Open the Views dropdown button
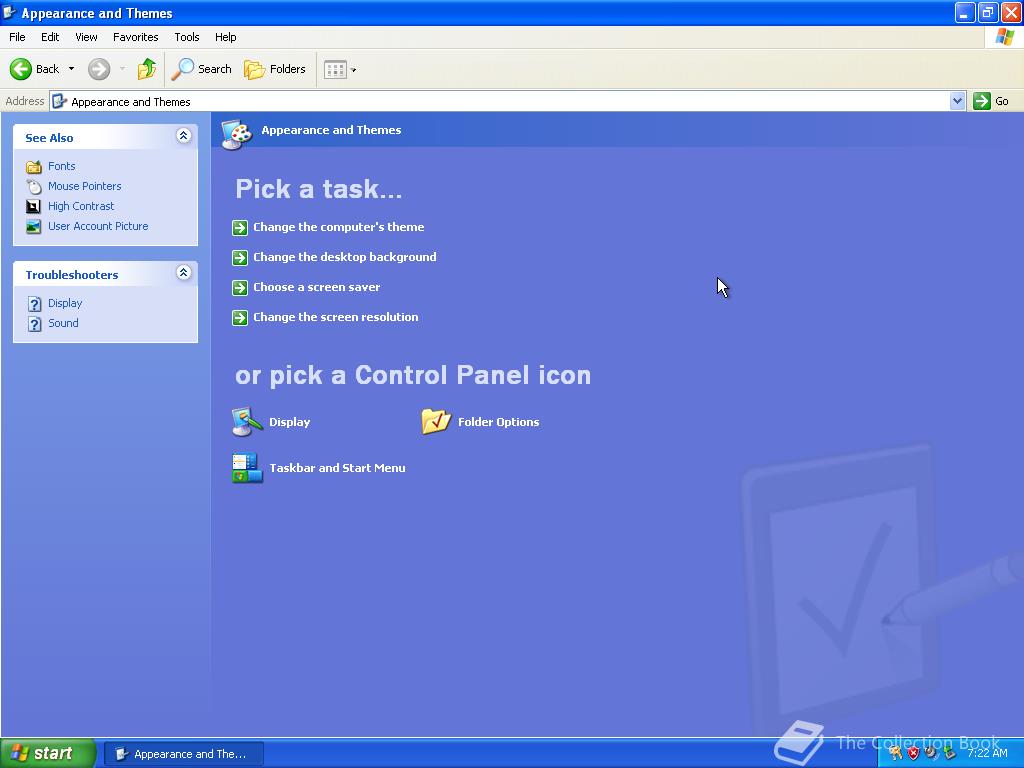The height and width of the screenshot is (768, 1024). click(x=340, y=69)
